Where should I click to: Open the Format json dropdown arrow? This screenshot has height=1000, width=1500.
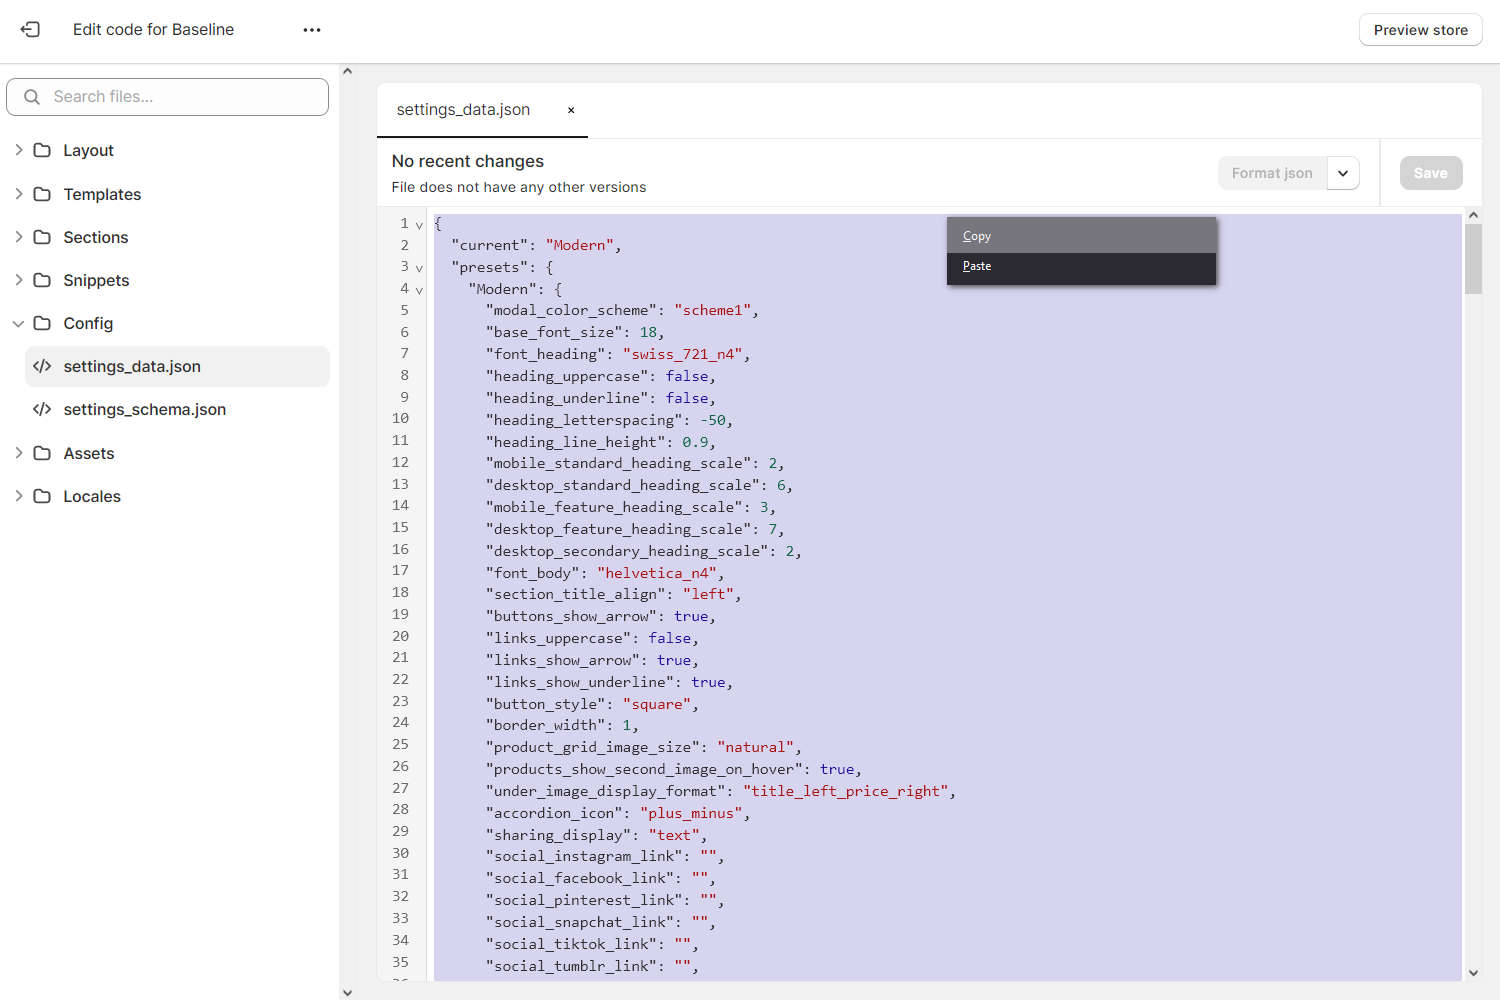tap(1343, 172)
